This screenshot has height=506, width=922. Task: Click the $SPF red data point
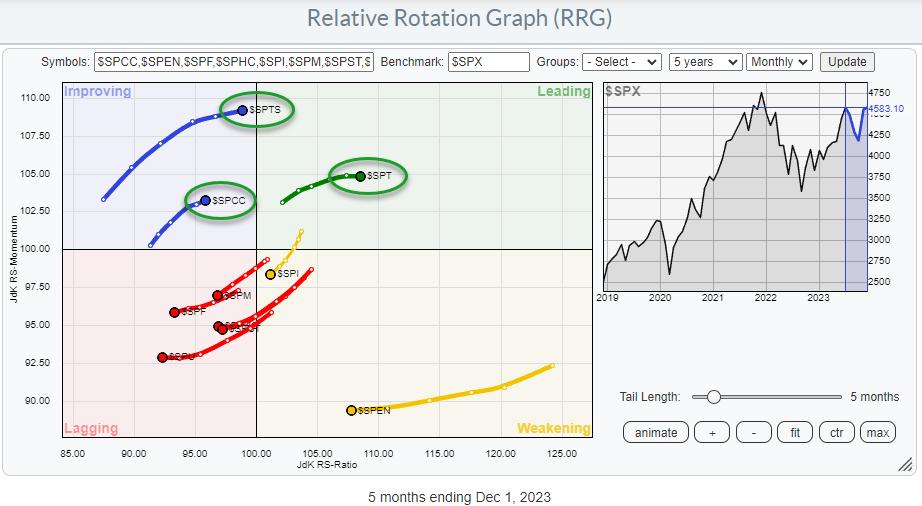(x=174, y=312)
